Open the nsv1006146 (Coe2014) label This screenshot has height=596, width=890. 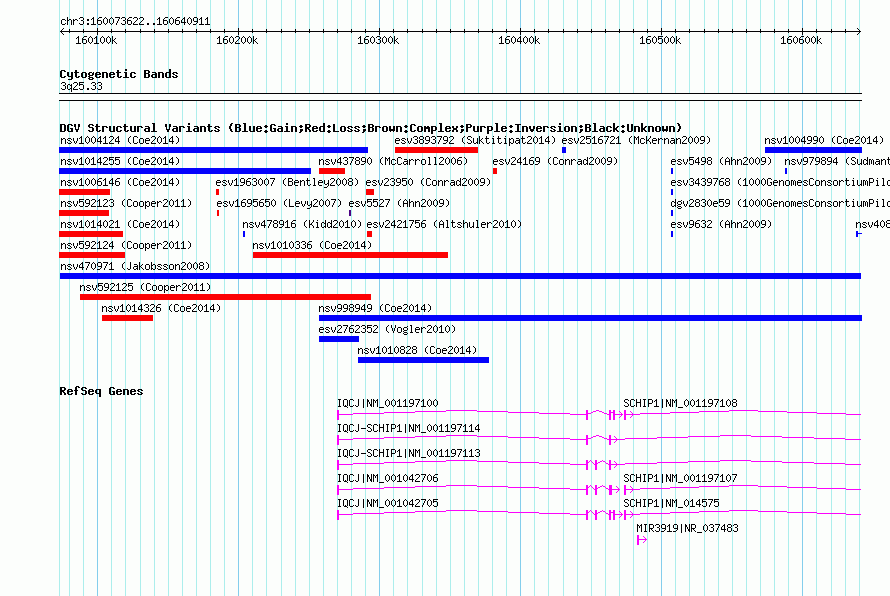(x=120, y=182)
